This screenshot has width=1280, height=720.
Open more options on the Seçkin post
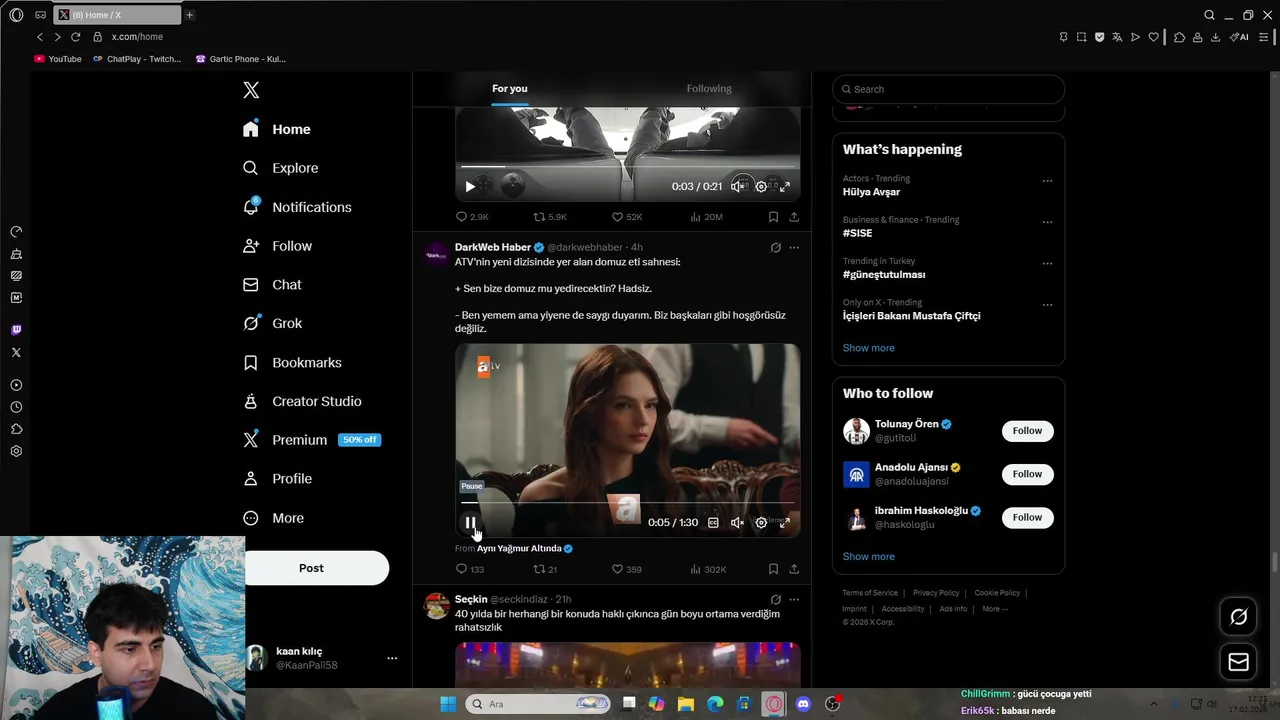[x=794, y=600]
